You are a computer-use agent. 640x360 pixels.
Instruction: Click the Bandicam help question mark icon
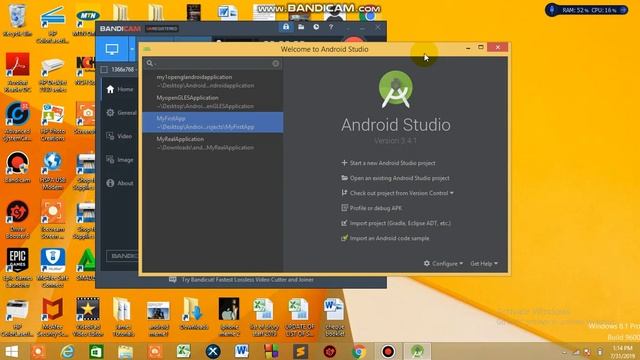(x=331, y=27)
